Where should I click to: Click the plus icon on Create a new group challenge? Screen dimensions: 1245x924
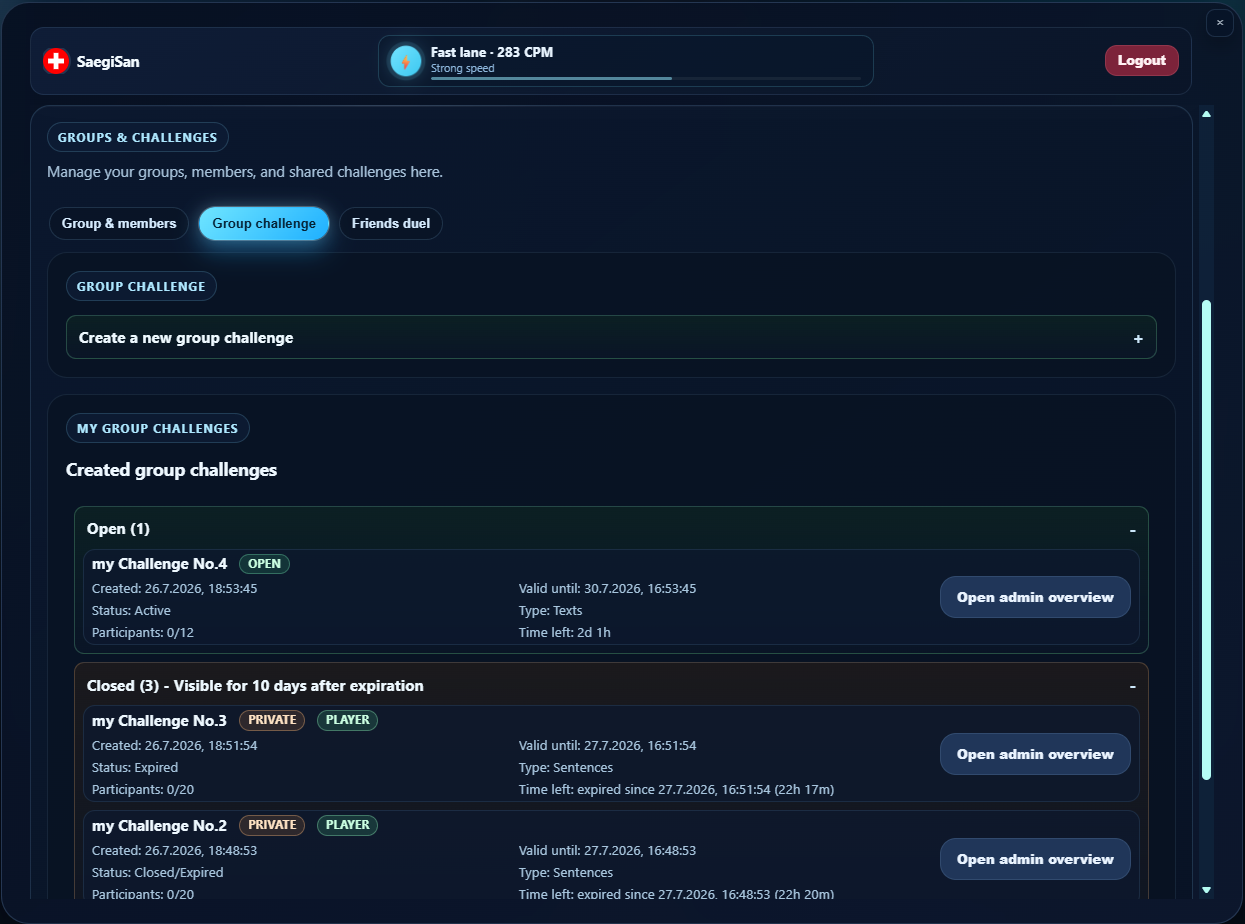[x=1138, y=339]
